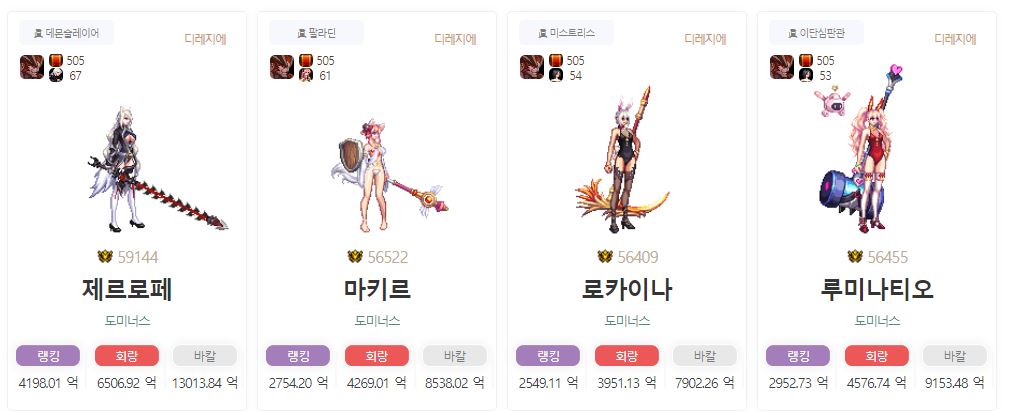The image size is (1012, 411).
Task: Click 디레지에 server label on 로카이나 card
Action: click(x=705, y=39)
